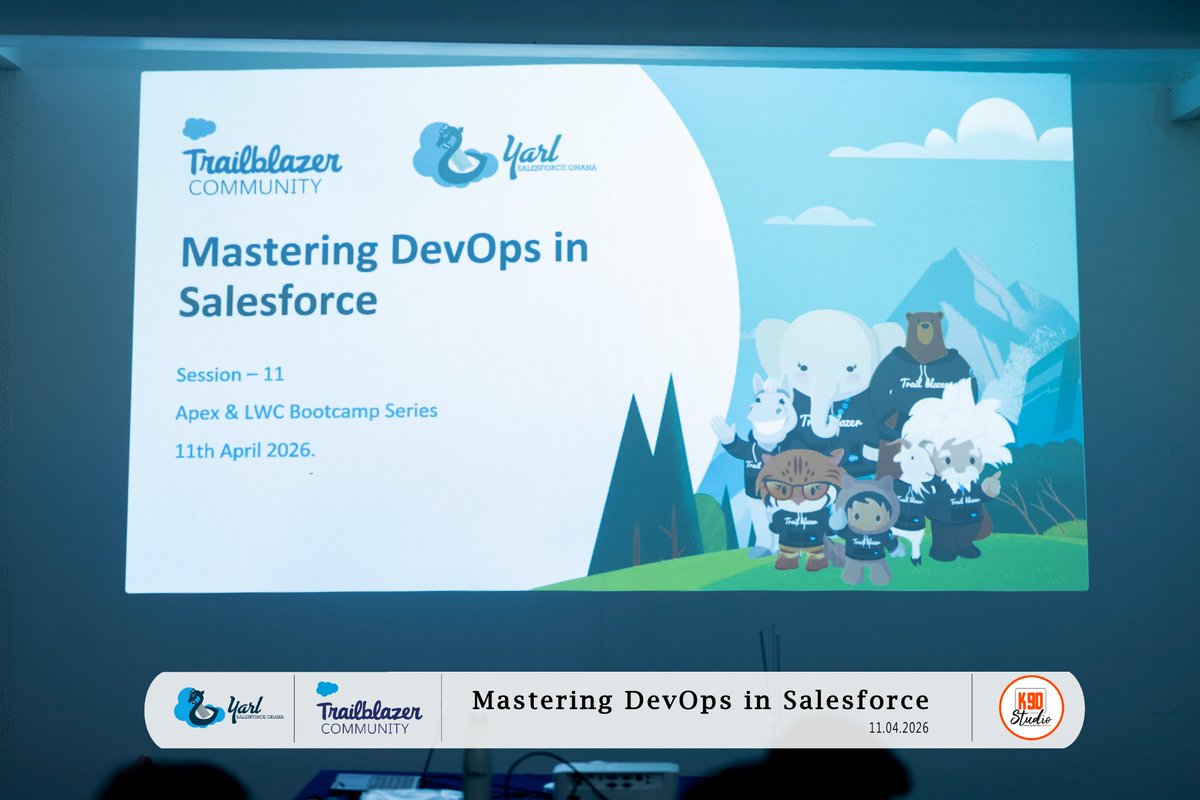Click the Trailblazer Community logo on the slide

(x=262, y=157)
